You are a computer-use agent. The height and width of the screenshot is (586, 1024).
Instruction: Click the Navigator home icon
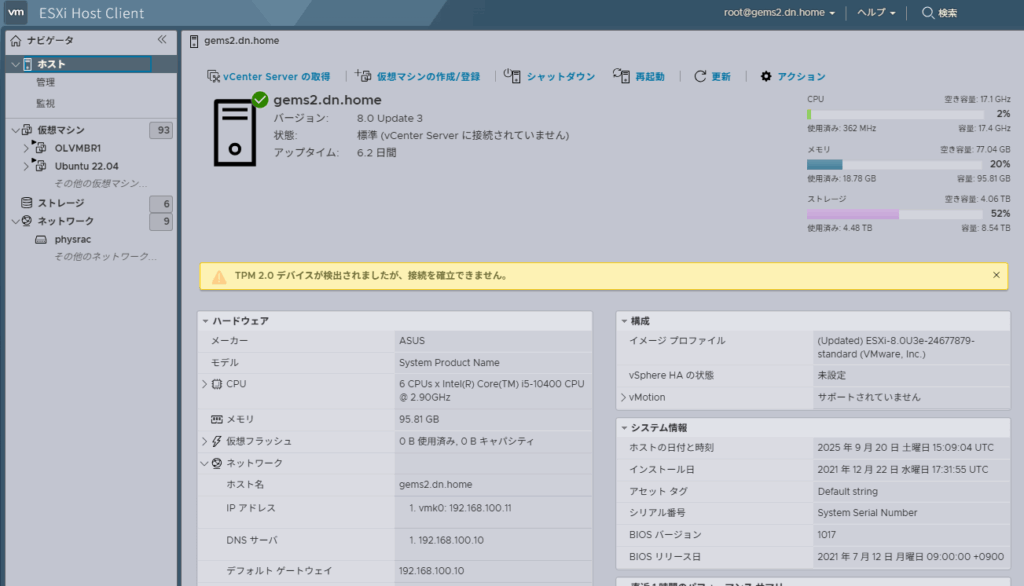click(x=16, y=41)
